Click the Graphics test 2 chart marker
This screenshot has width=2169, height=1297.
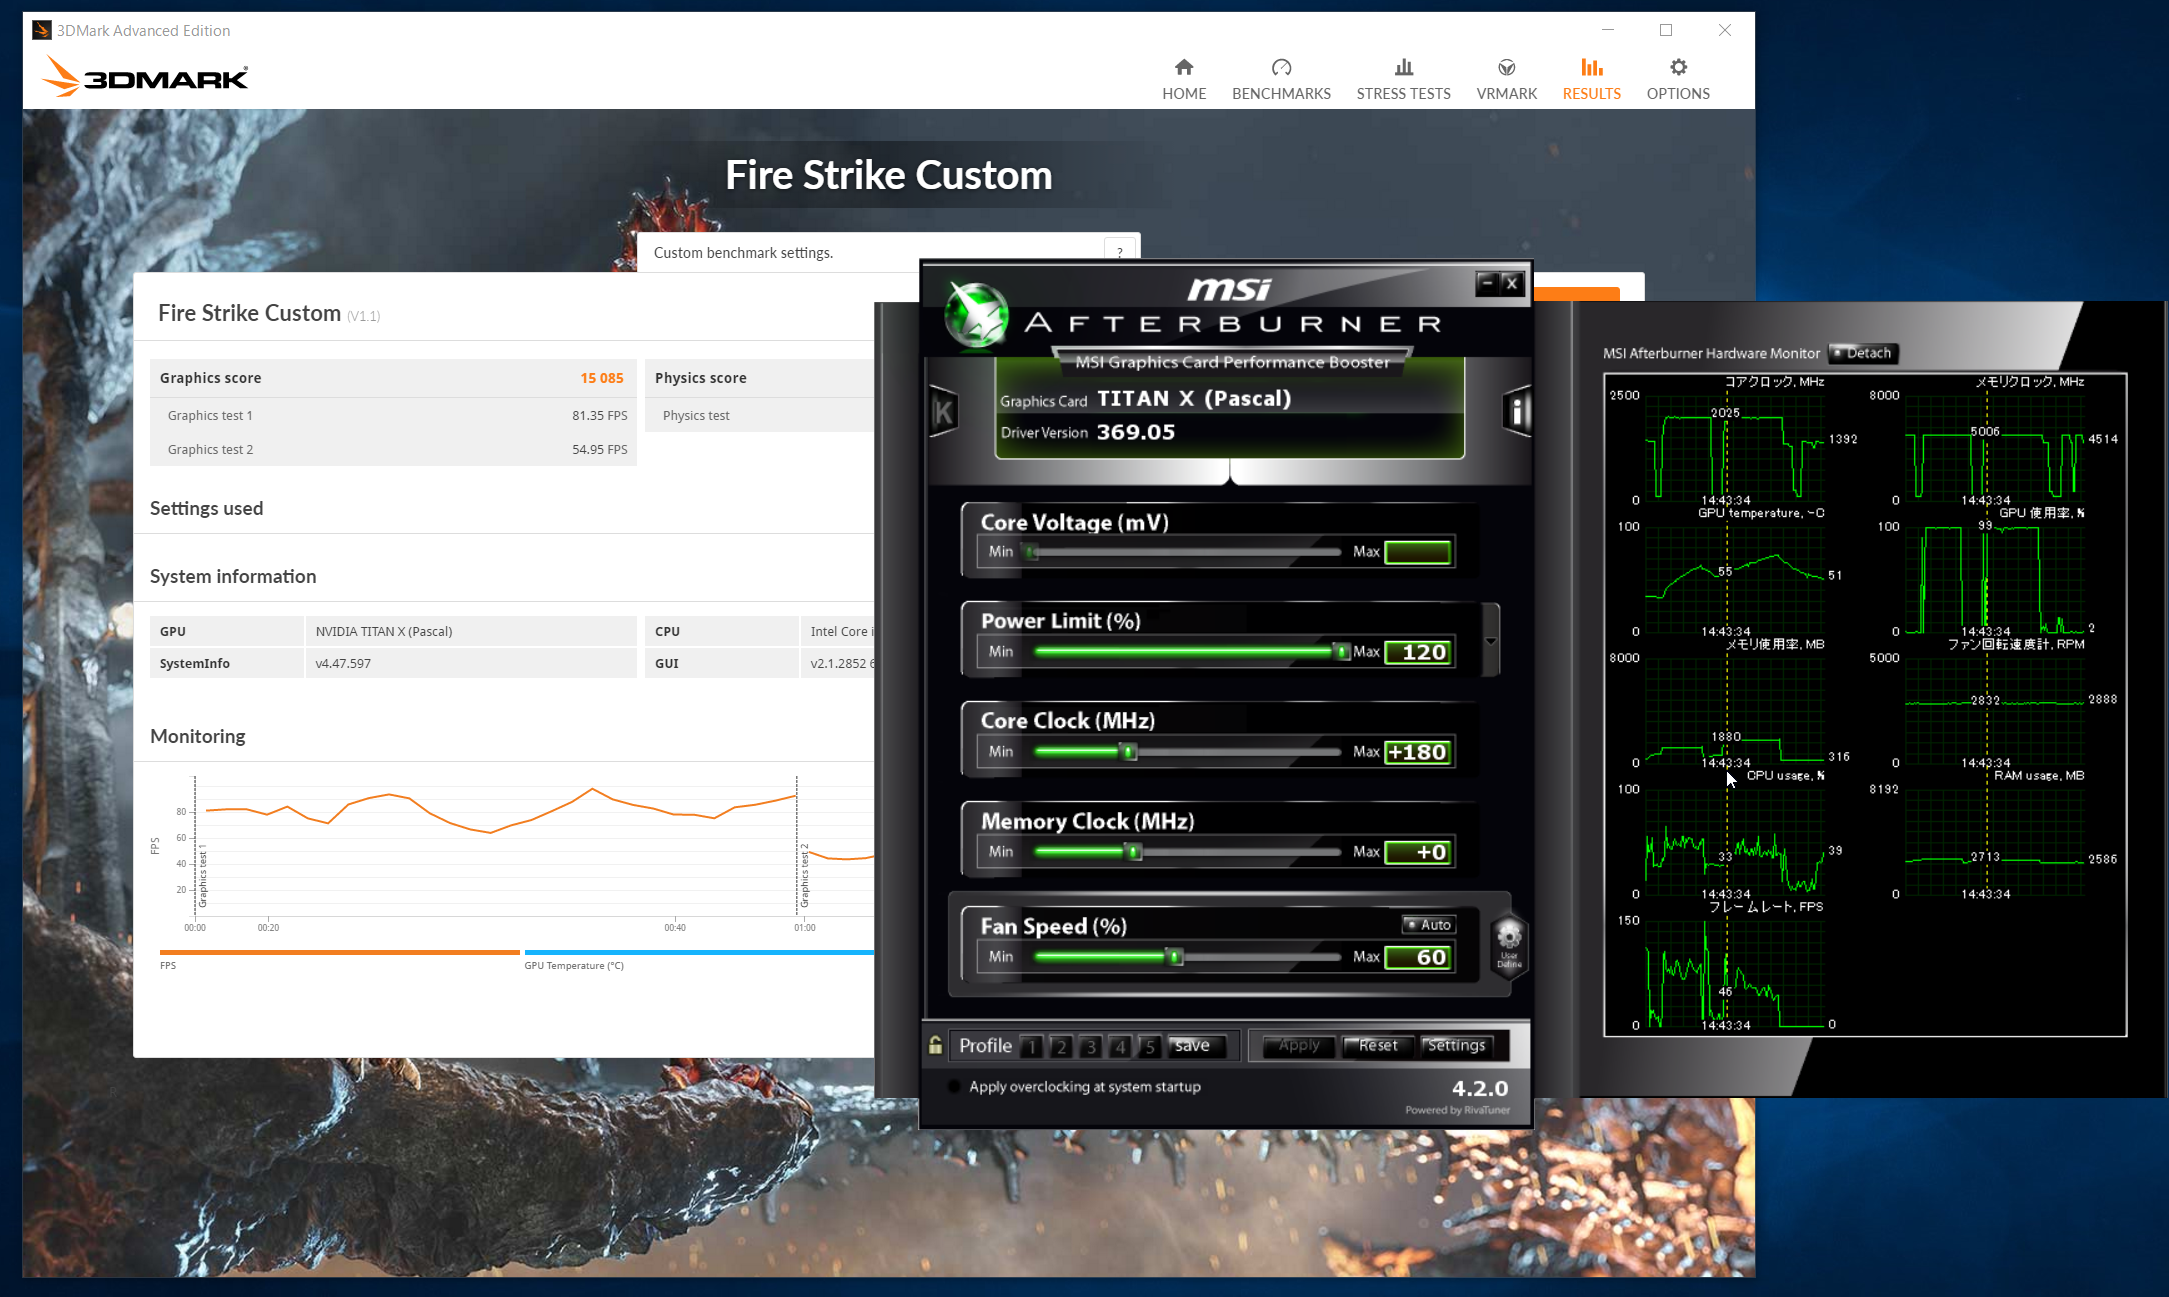tap(804, 876)
